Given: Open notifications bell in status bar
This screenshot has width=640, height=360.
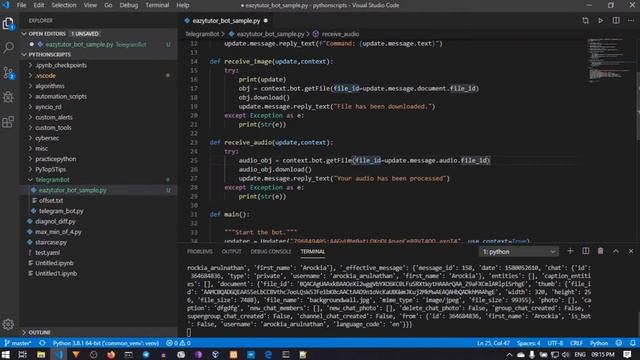Looking at the screenshot, I should (x=632, y=343).
